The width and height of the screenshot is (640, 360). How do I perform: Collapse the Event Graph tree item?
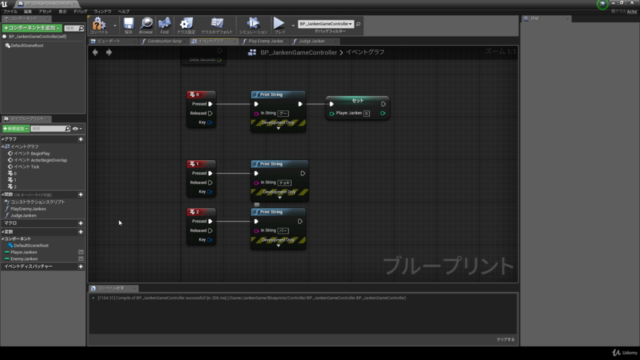coord(3,147)
